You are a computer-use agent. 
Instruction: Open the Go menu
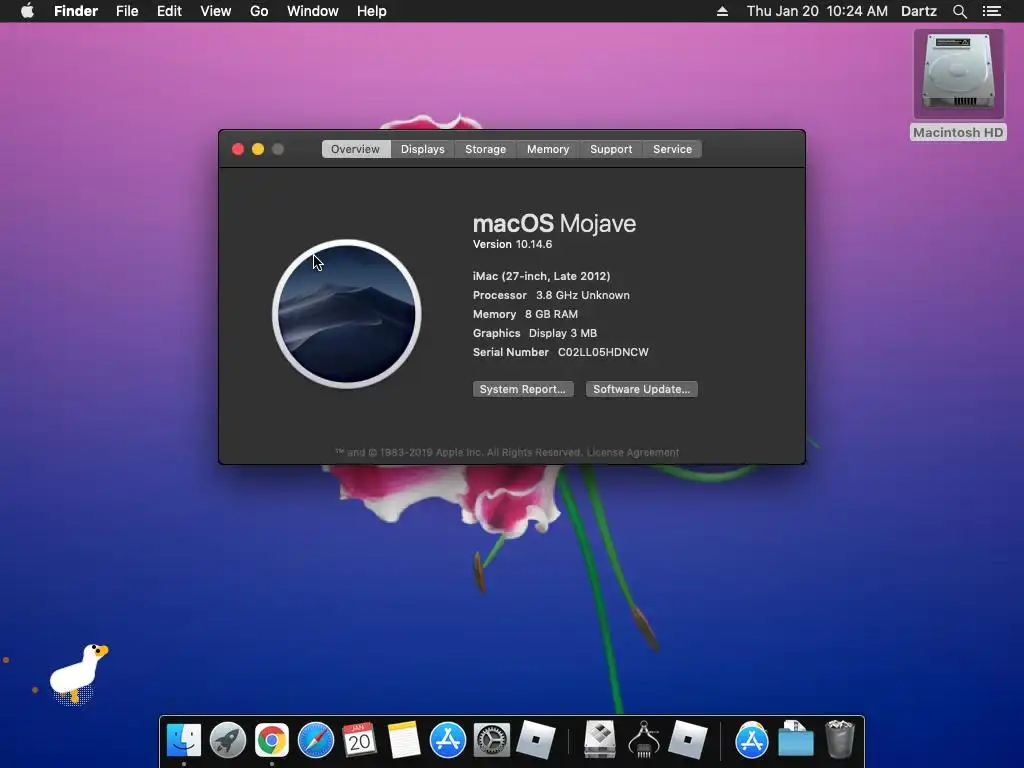259,11
